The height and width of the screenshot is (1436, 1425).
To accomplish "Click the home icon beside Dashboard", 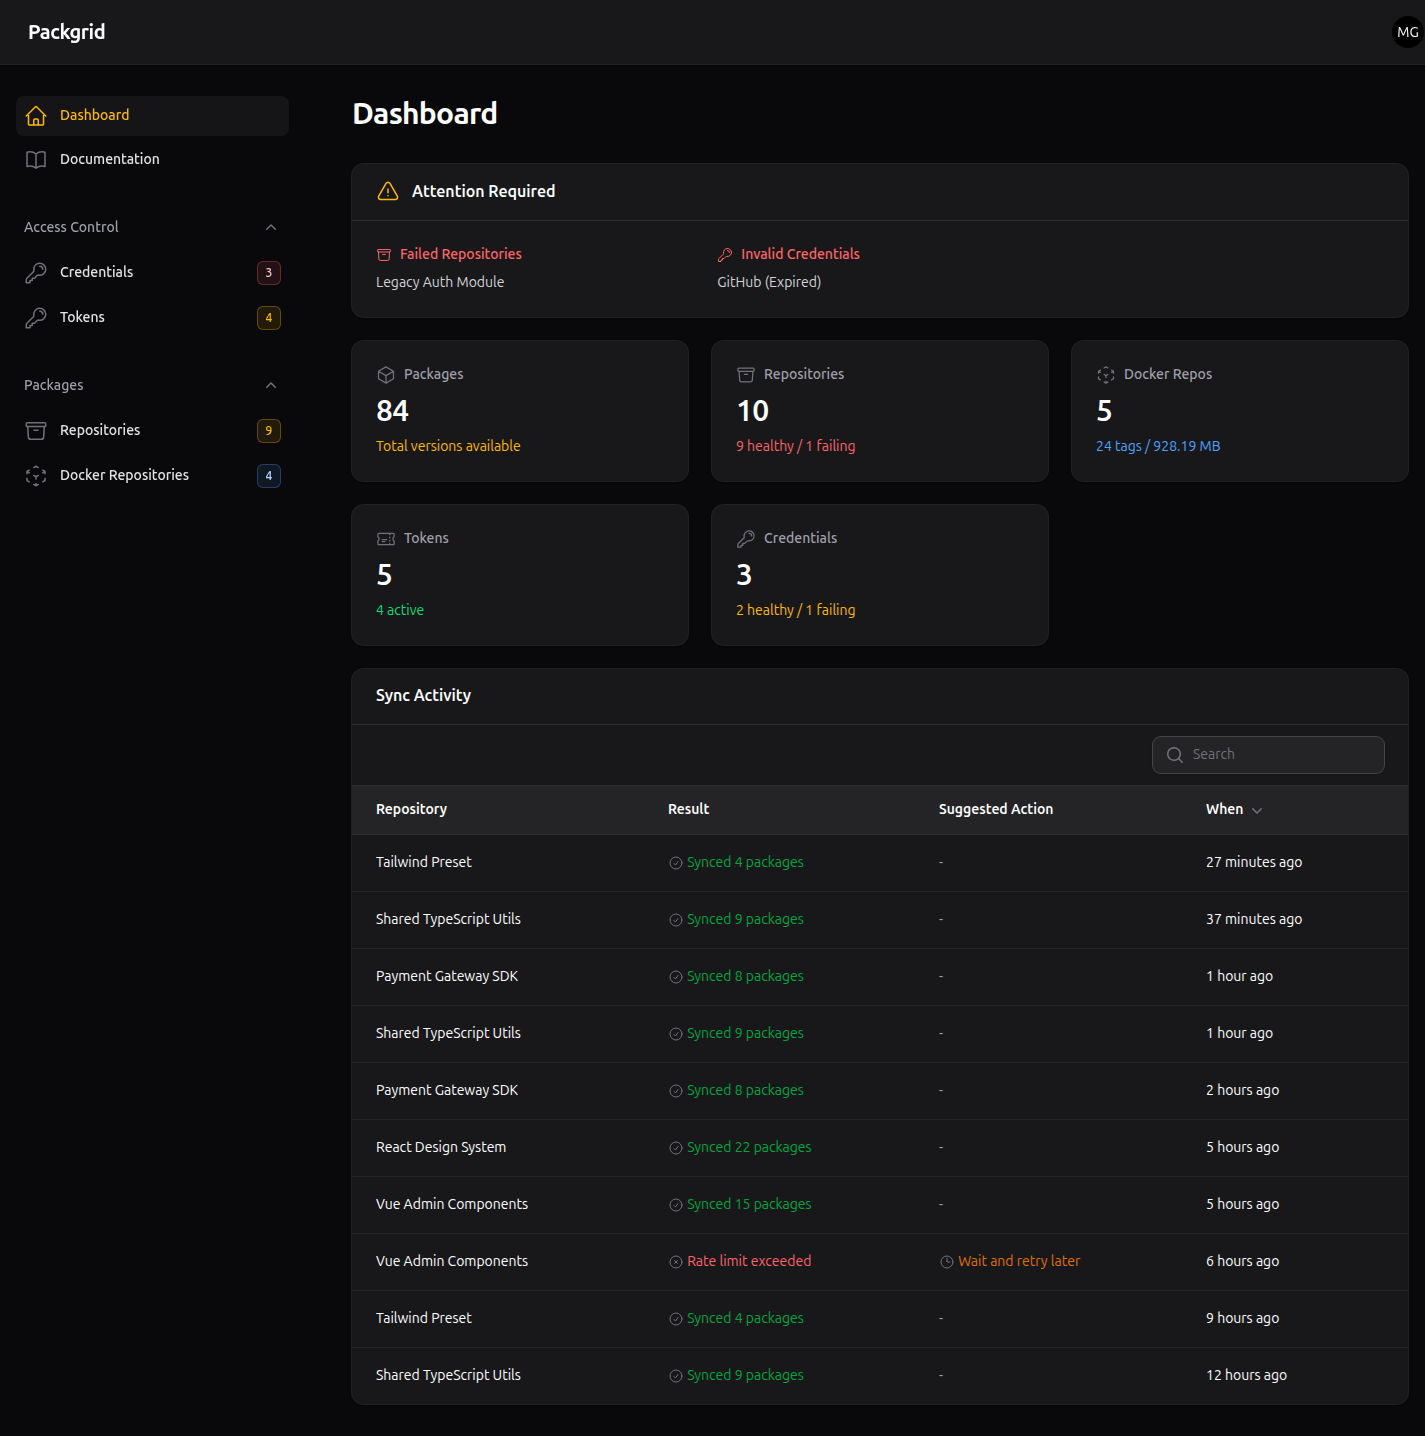I will pos(36,115).
